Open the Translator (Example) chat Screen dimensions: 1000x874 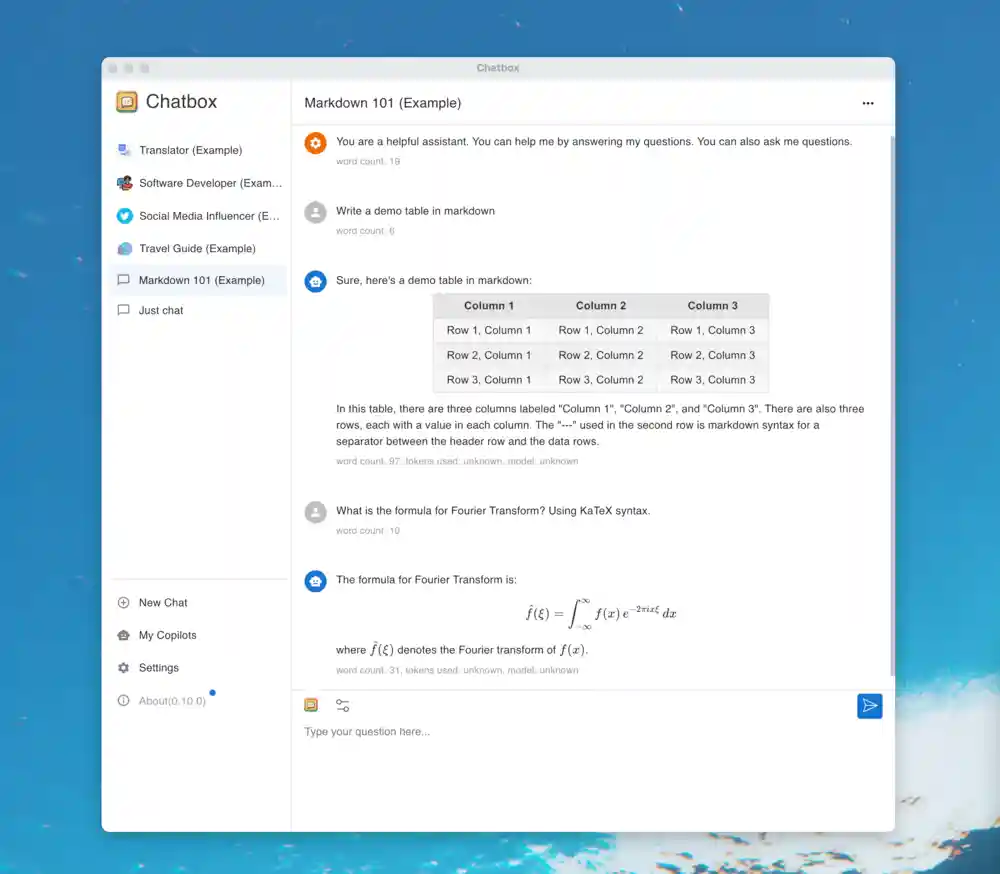198,150
